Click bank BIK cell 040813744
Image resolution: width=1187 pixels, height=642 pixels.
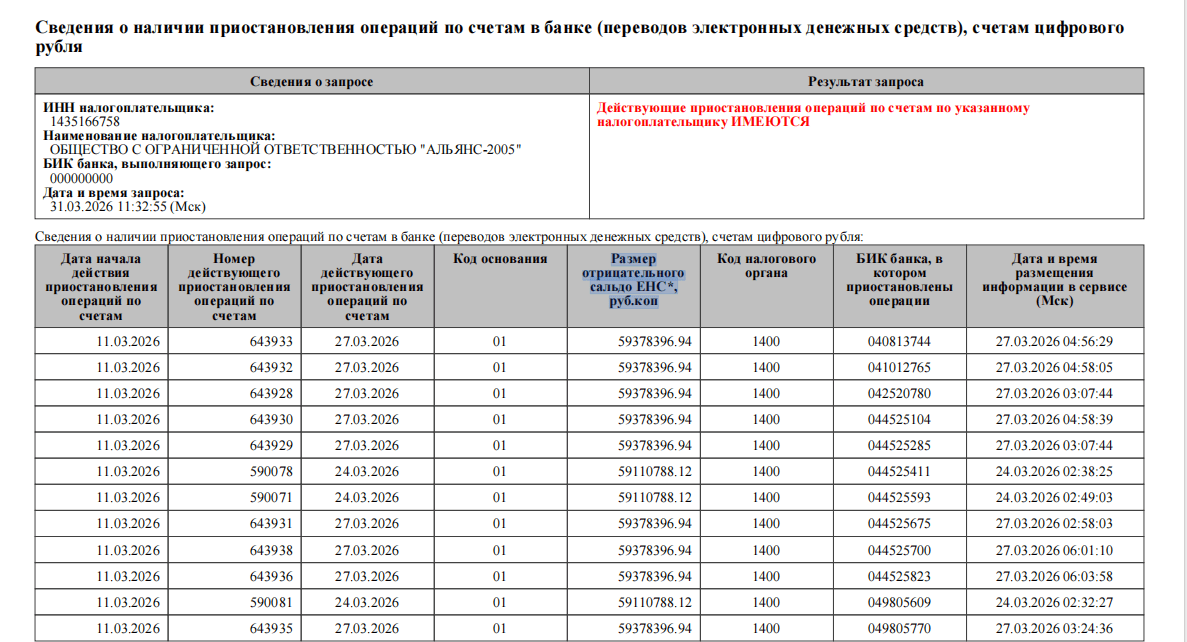[899, 341]
